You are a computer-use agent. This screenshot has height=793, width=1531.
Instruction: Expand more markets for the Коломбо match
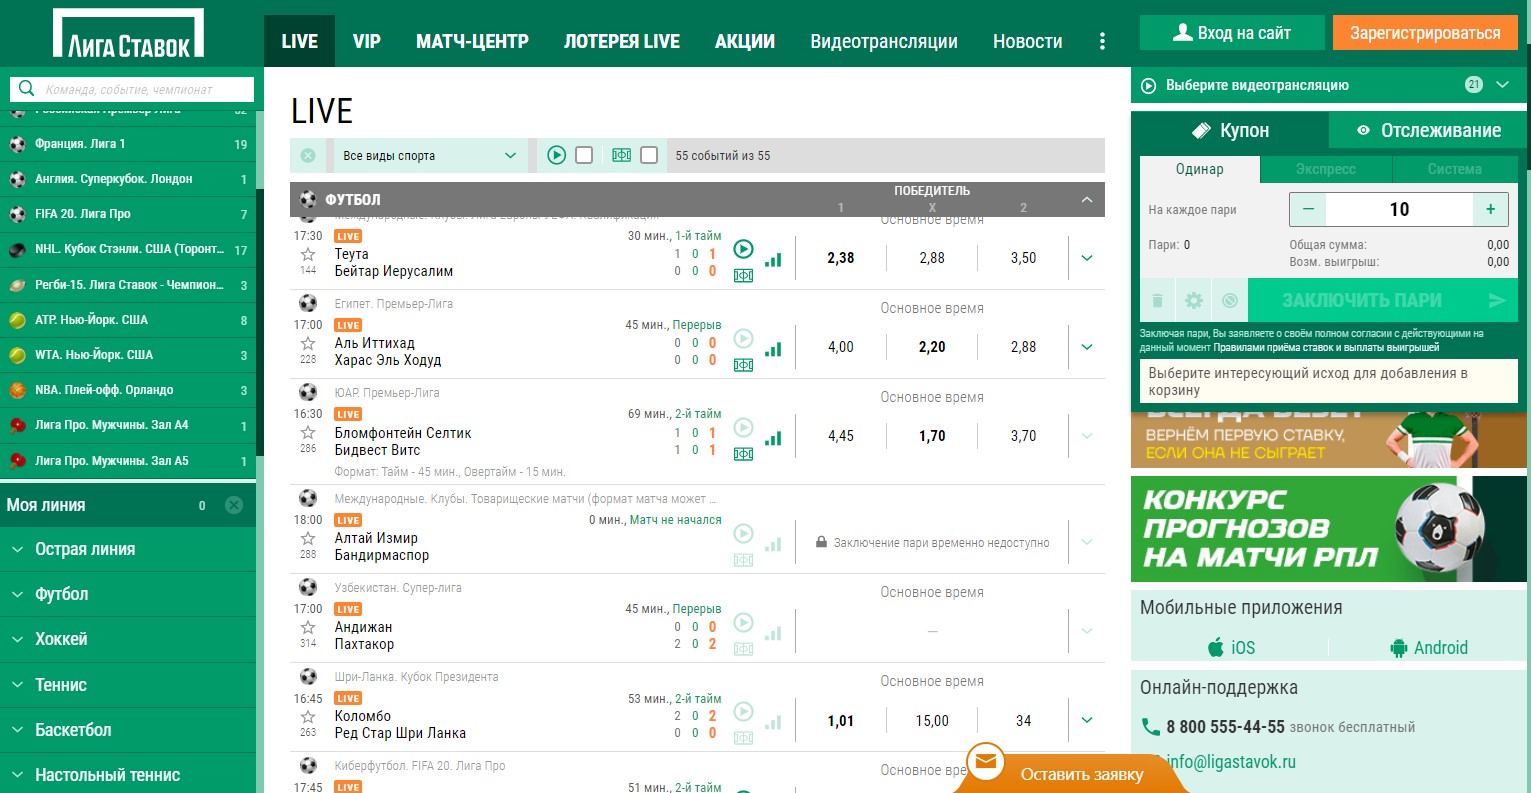tap(1087, 720)
